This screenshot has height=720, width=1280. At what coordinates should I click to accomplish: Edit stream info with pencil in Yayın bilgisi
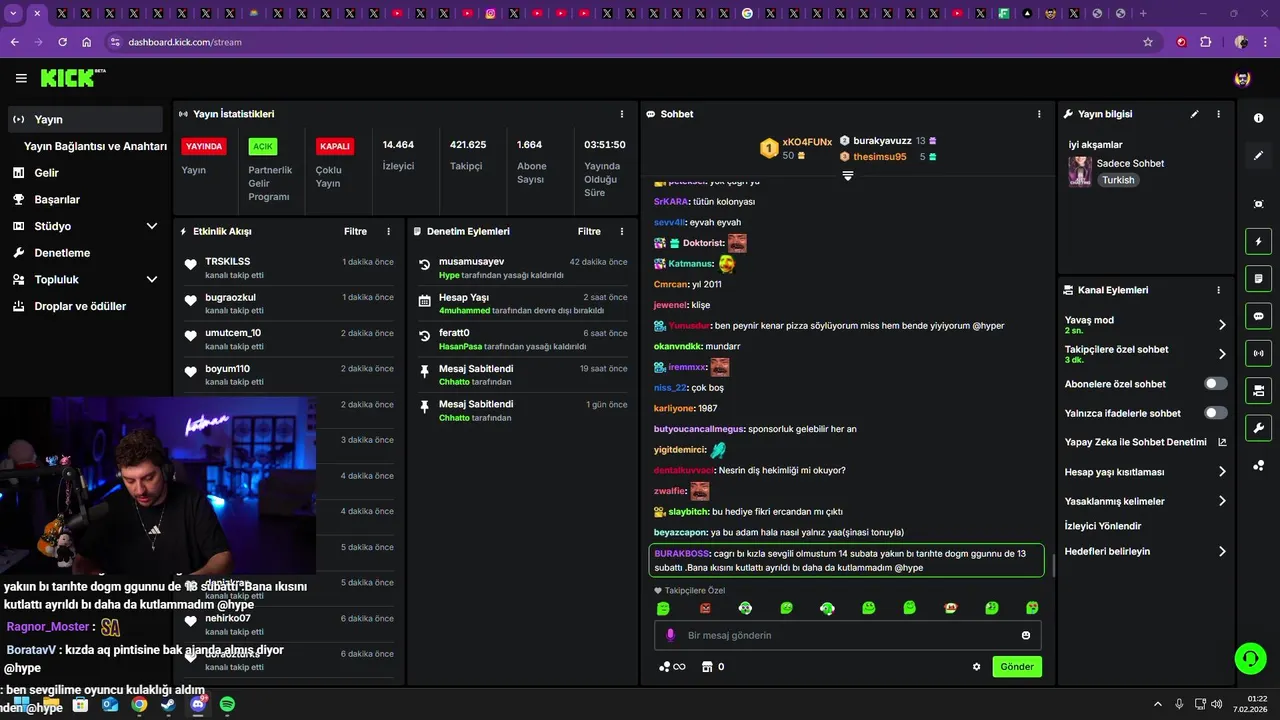pyautogui.click(x=1194, y=114)
